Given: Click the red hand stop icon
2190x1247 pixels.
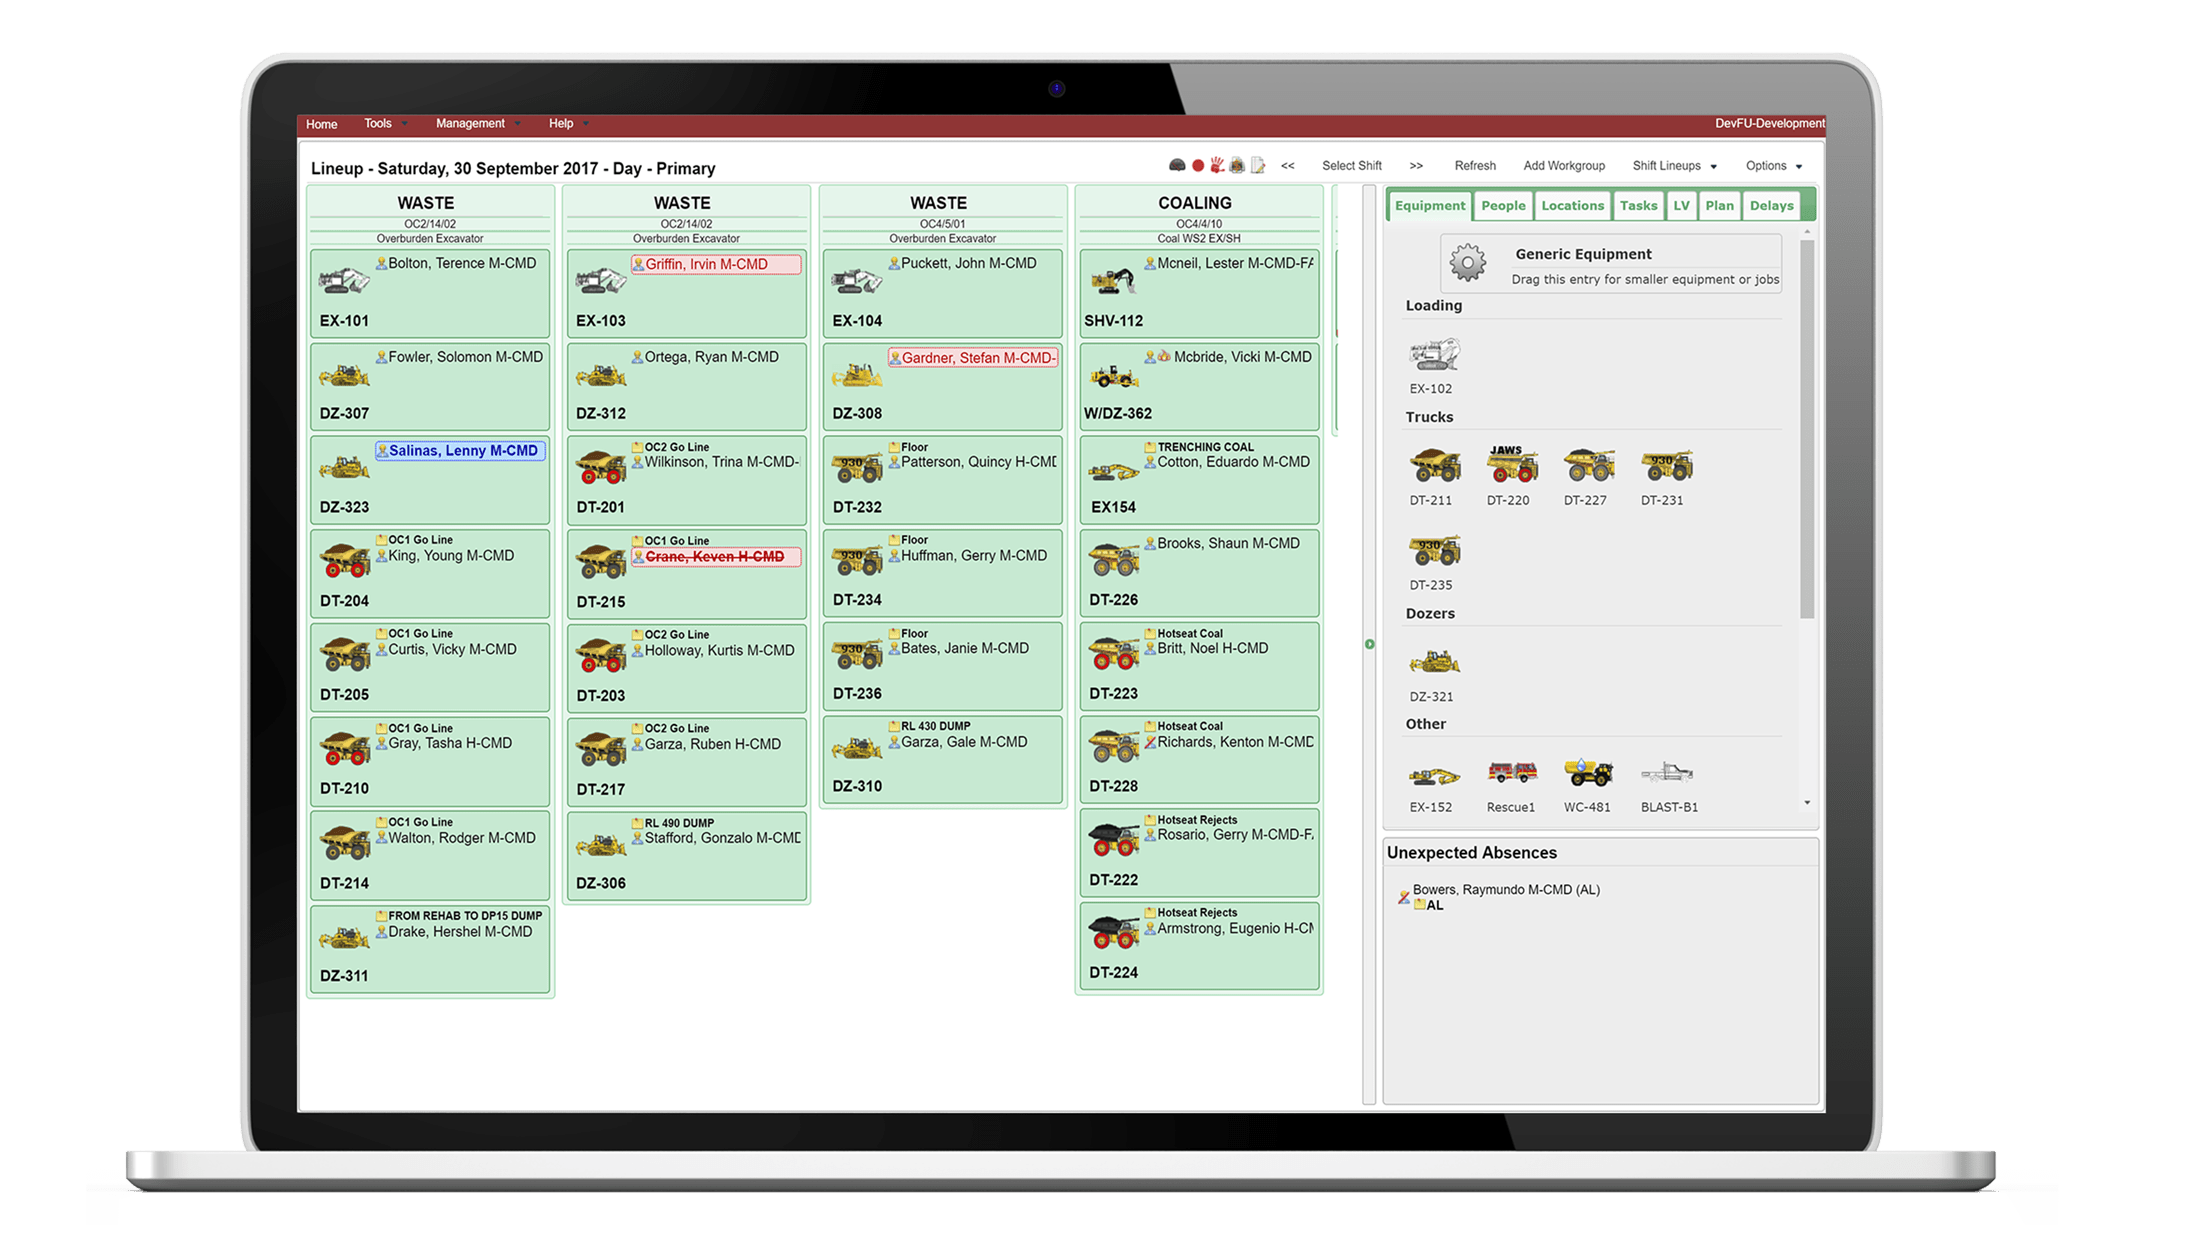Looking at the screenshot, I should (1217, 165).
